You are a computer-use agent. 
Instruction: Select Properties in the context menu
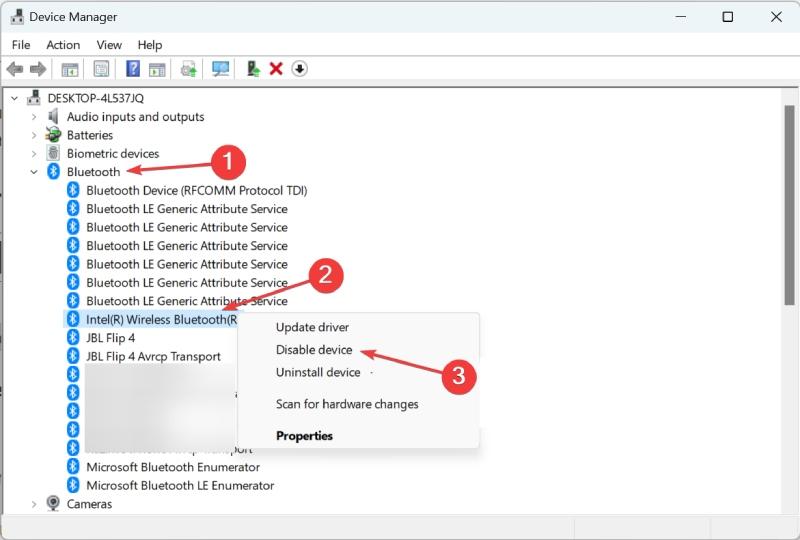[304, 436]
